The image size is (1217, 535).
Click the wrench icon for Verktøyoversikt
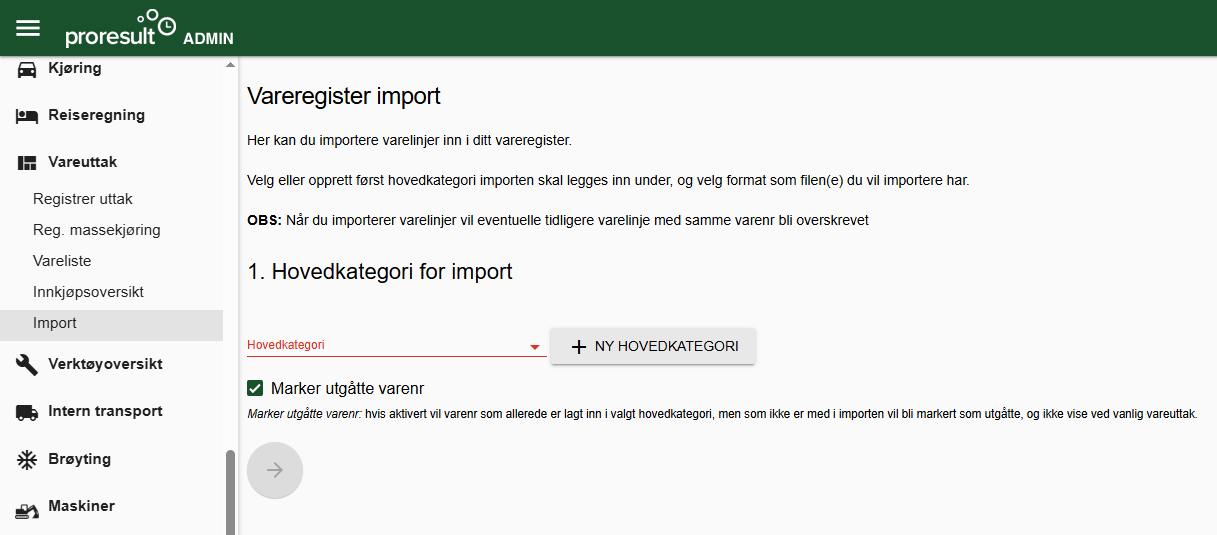(27, 365)
